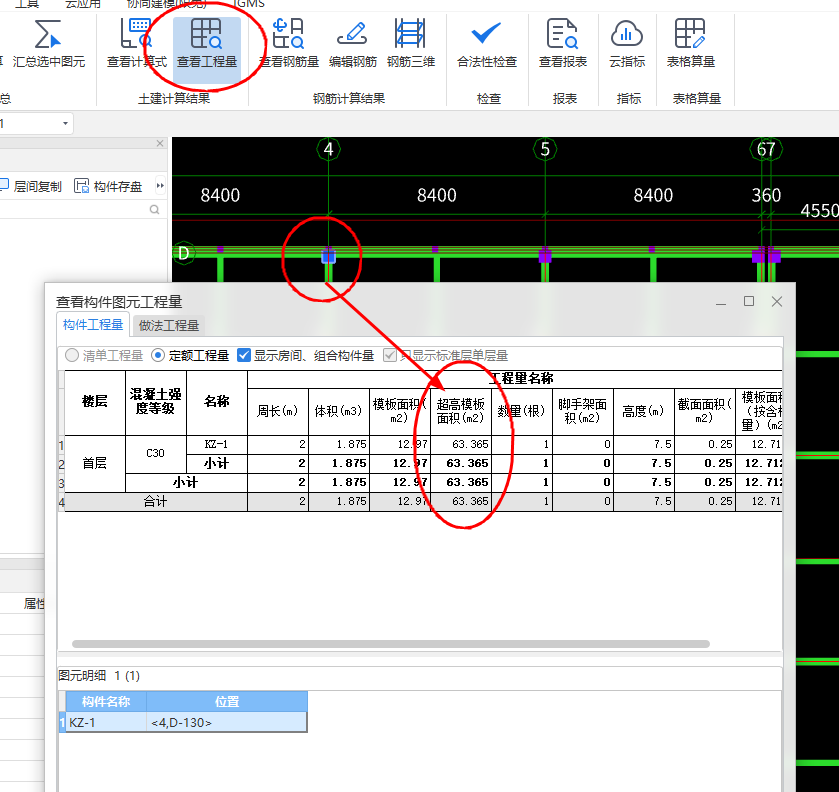Open 查看报表 report icon
Screen dimensions: 839x792
562,34
